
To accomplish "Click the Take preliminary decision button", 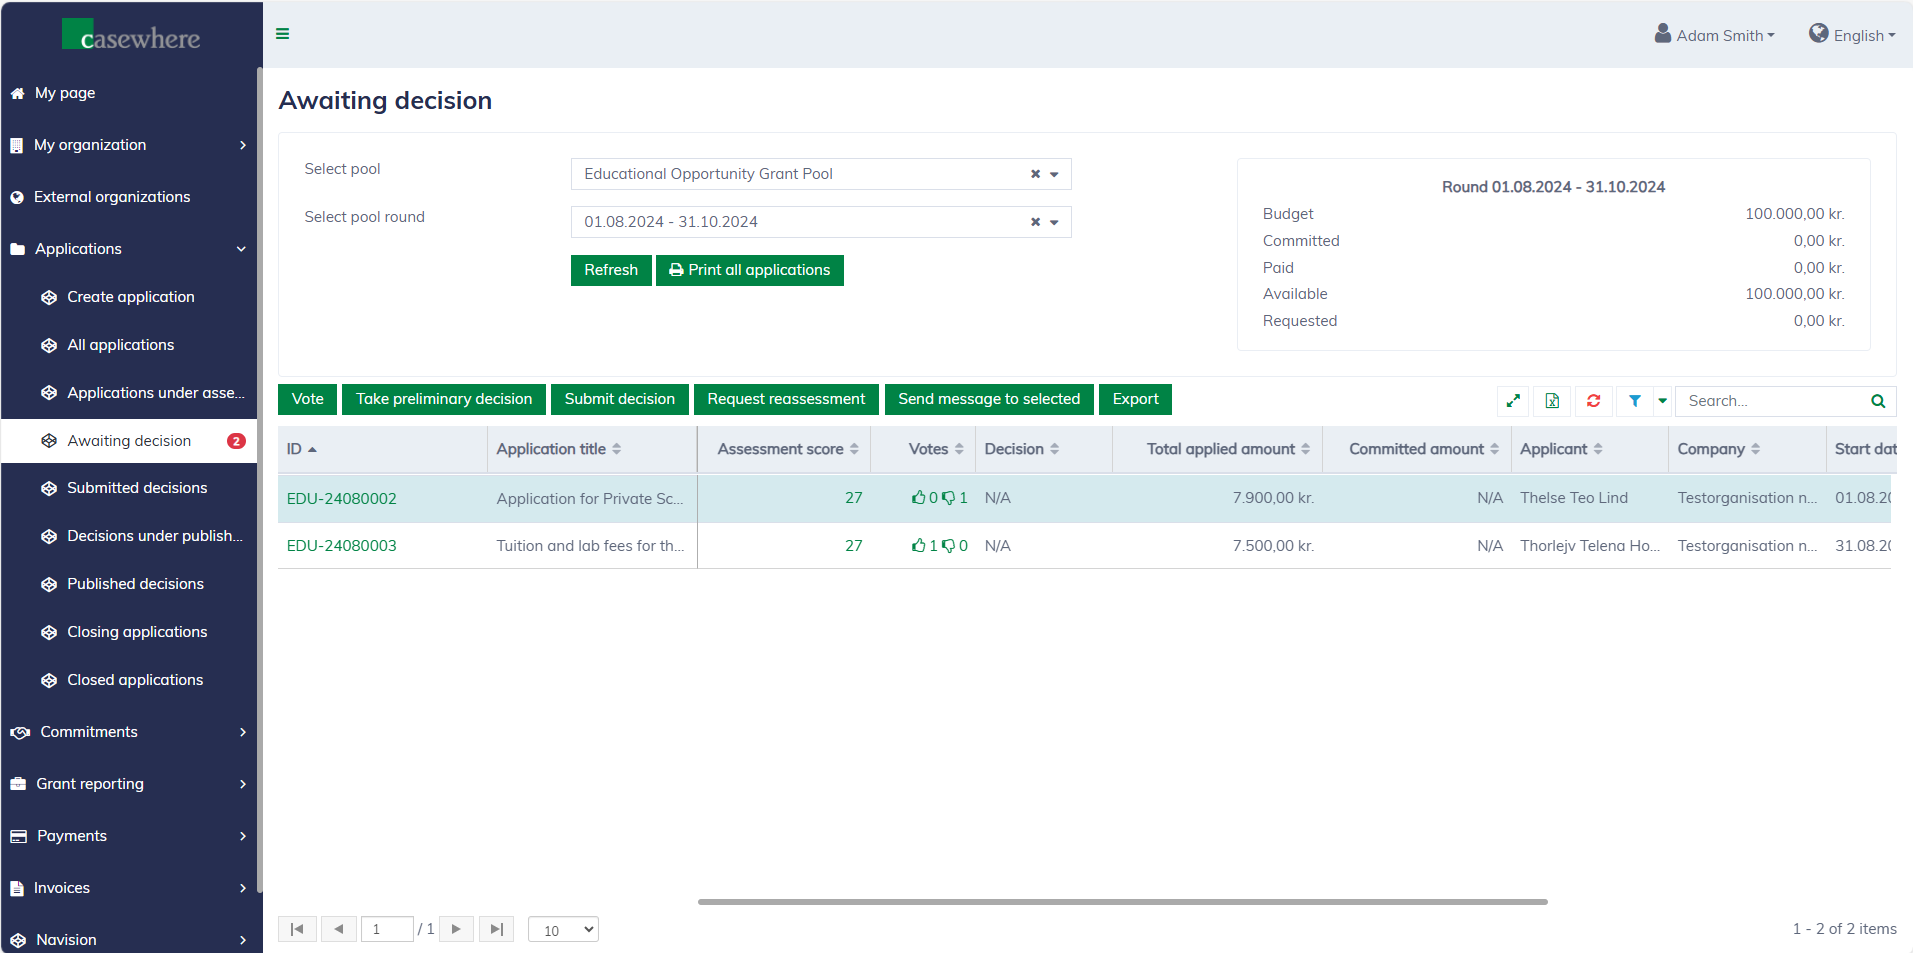I will coord(444,399).
